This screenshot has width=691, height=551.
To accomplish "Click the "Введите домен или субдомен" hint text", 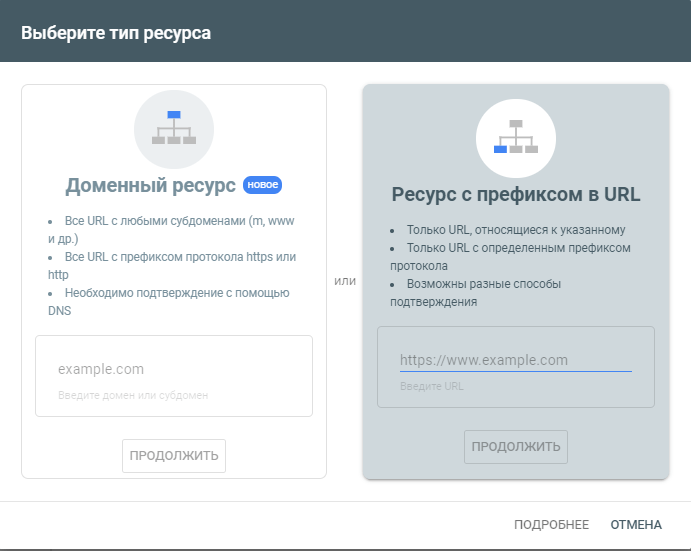I will (133, 395).
